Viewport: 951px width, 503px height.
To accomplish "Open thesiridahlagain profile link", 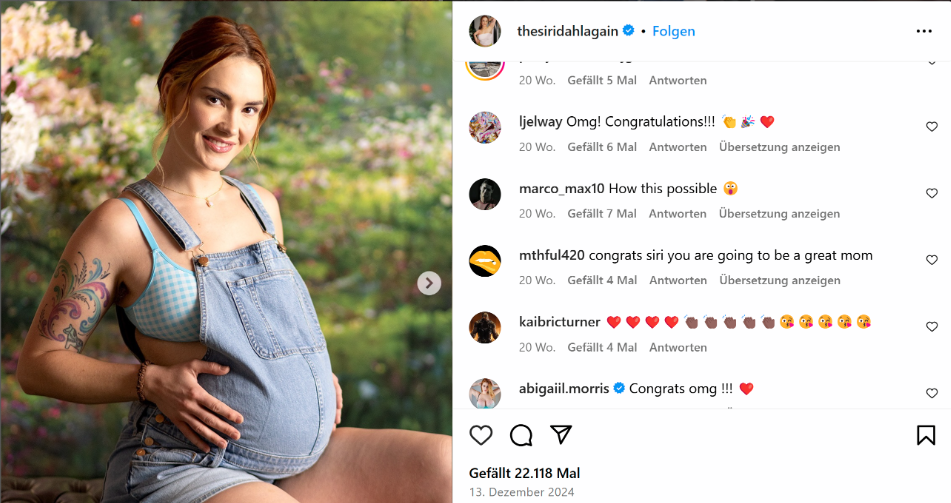I will [x=567, y=31].
